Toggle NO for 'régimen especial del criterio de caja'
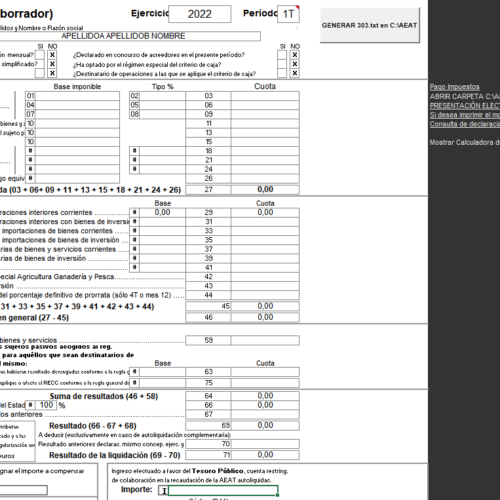 coord(295,64)
